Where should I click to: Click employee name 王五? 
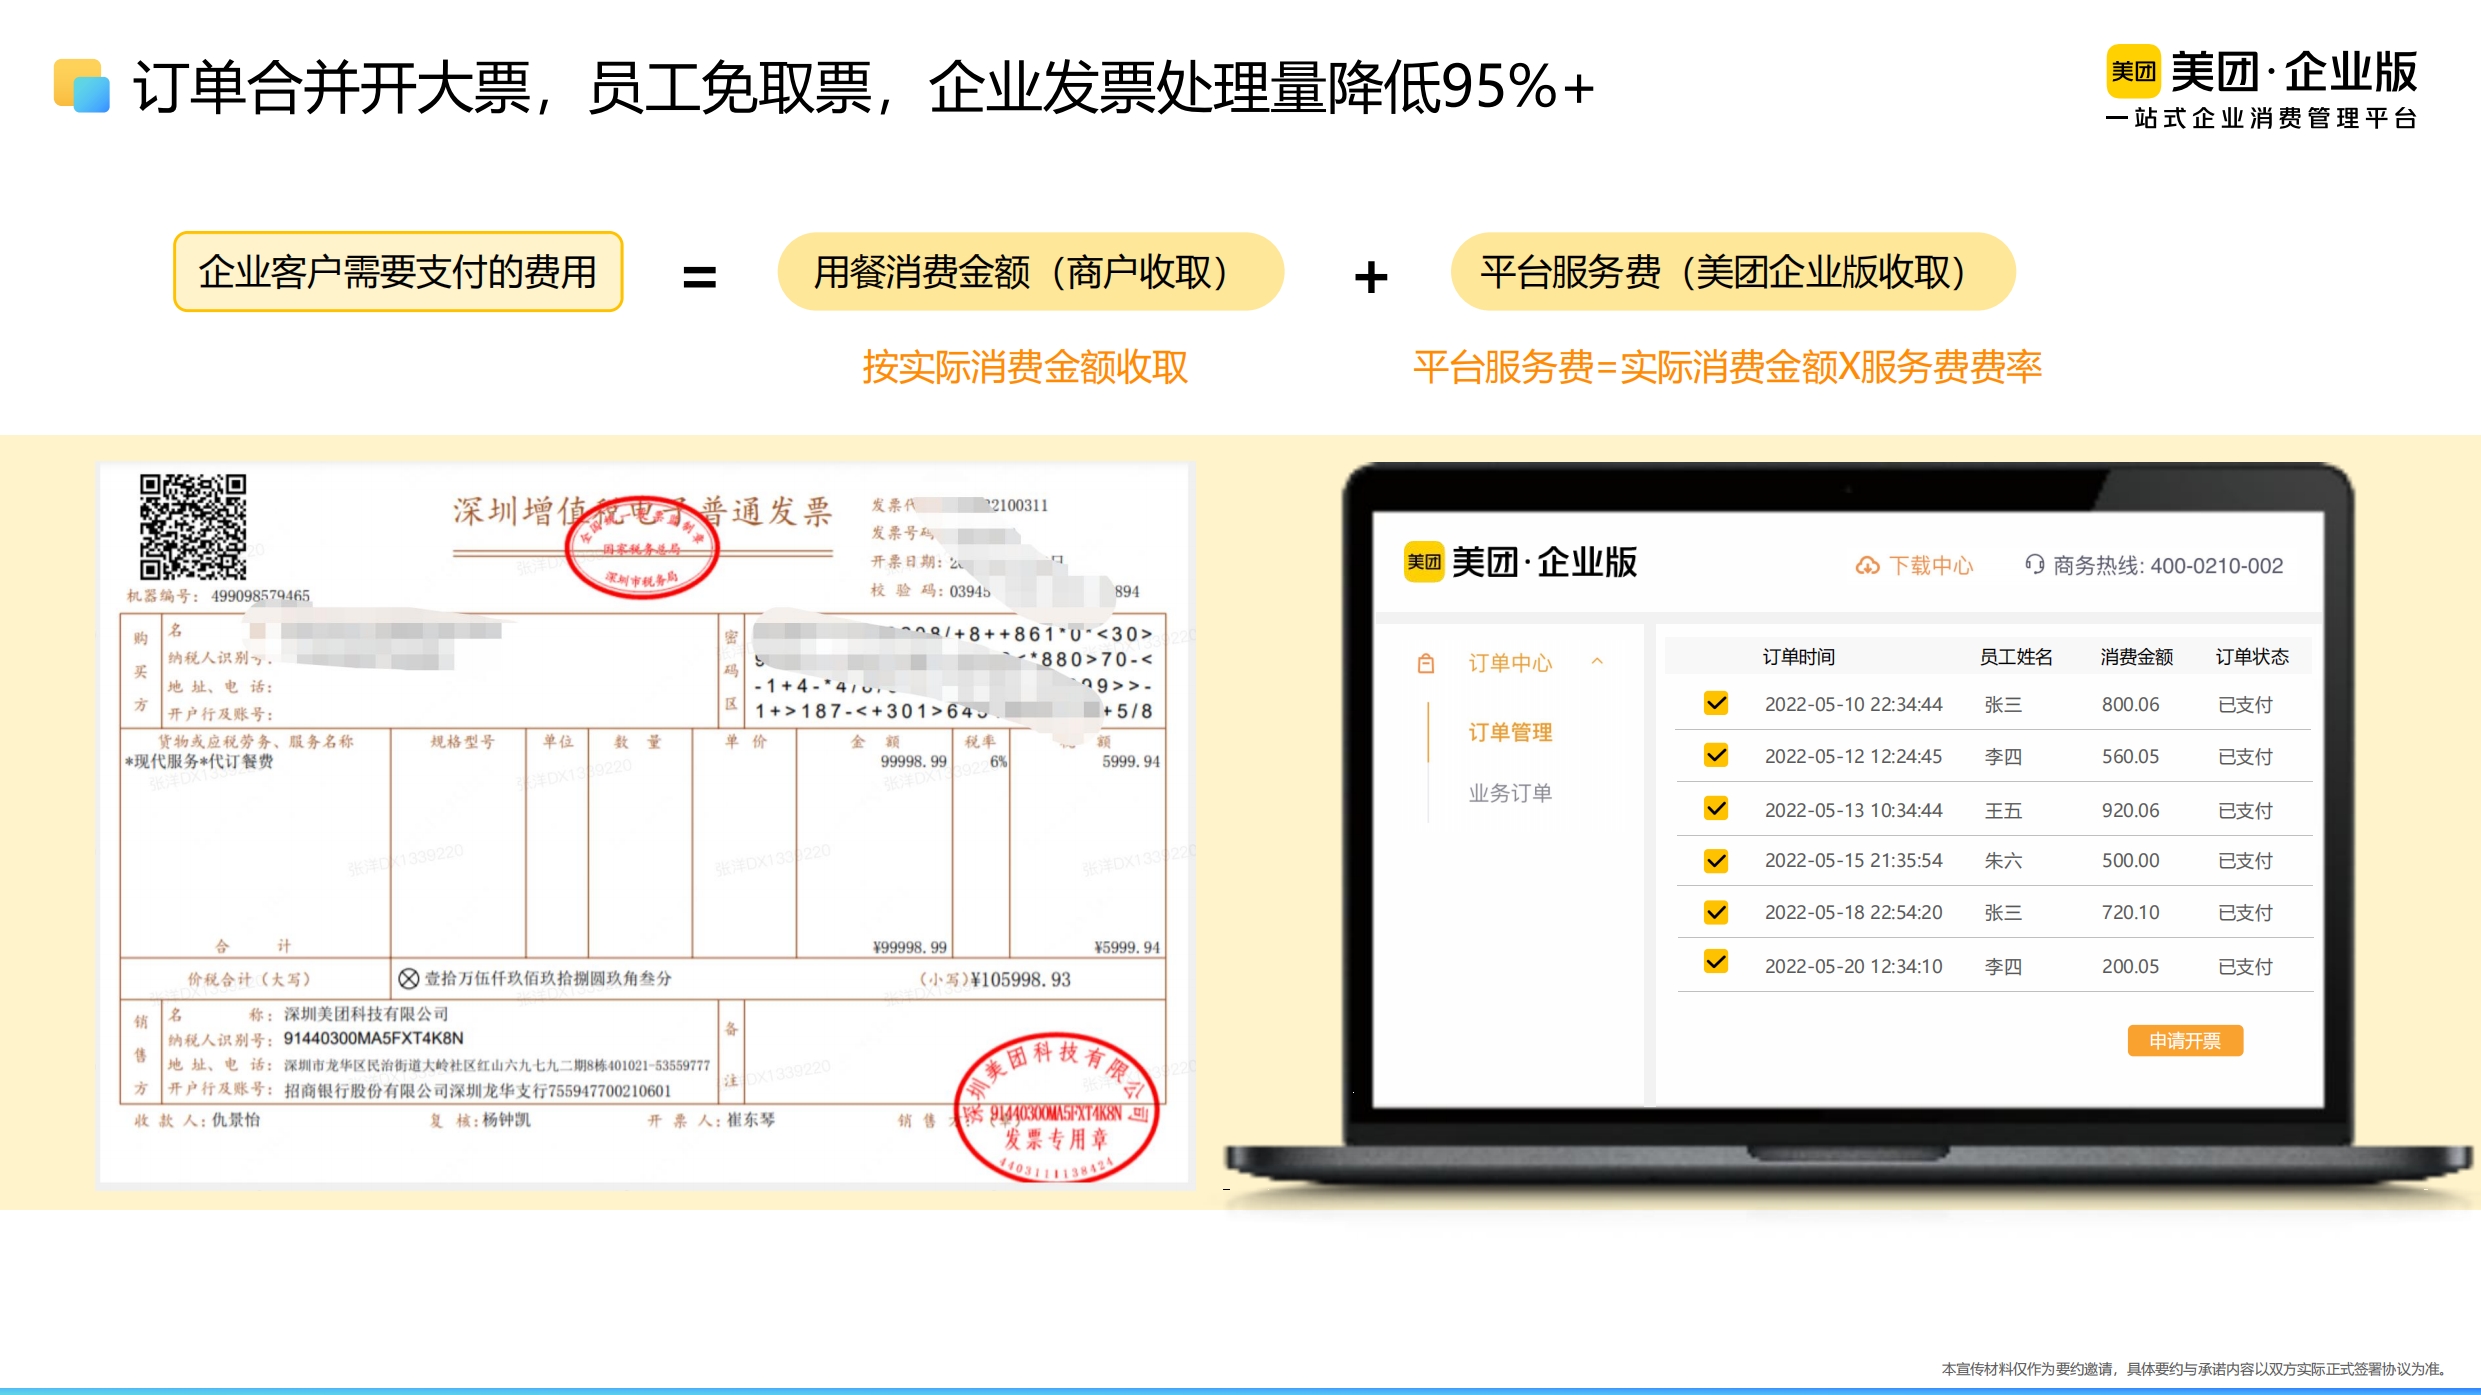pos(2003,811)
